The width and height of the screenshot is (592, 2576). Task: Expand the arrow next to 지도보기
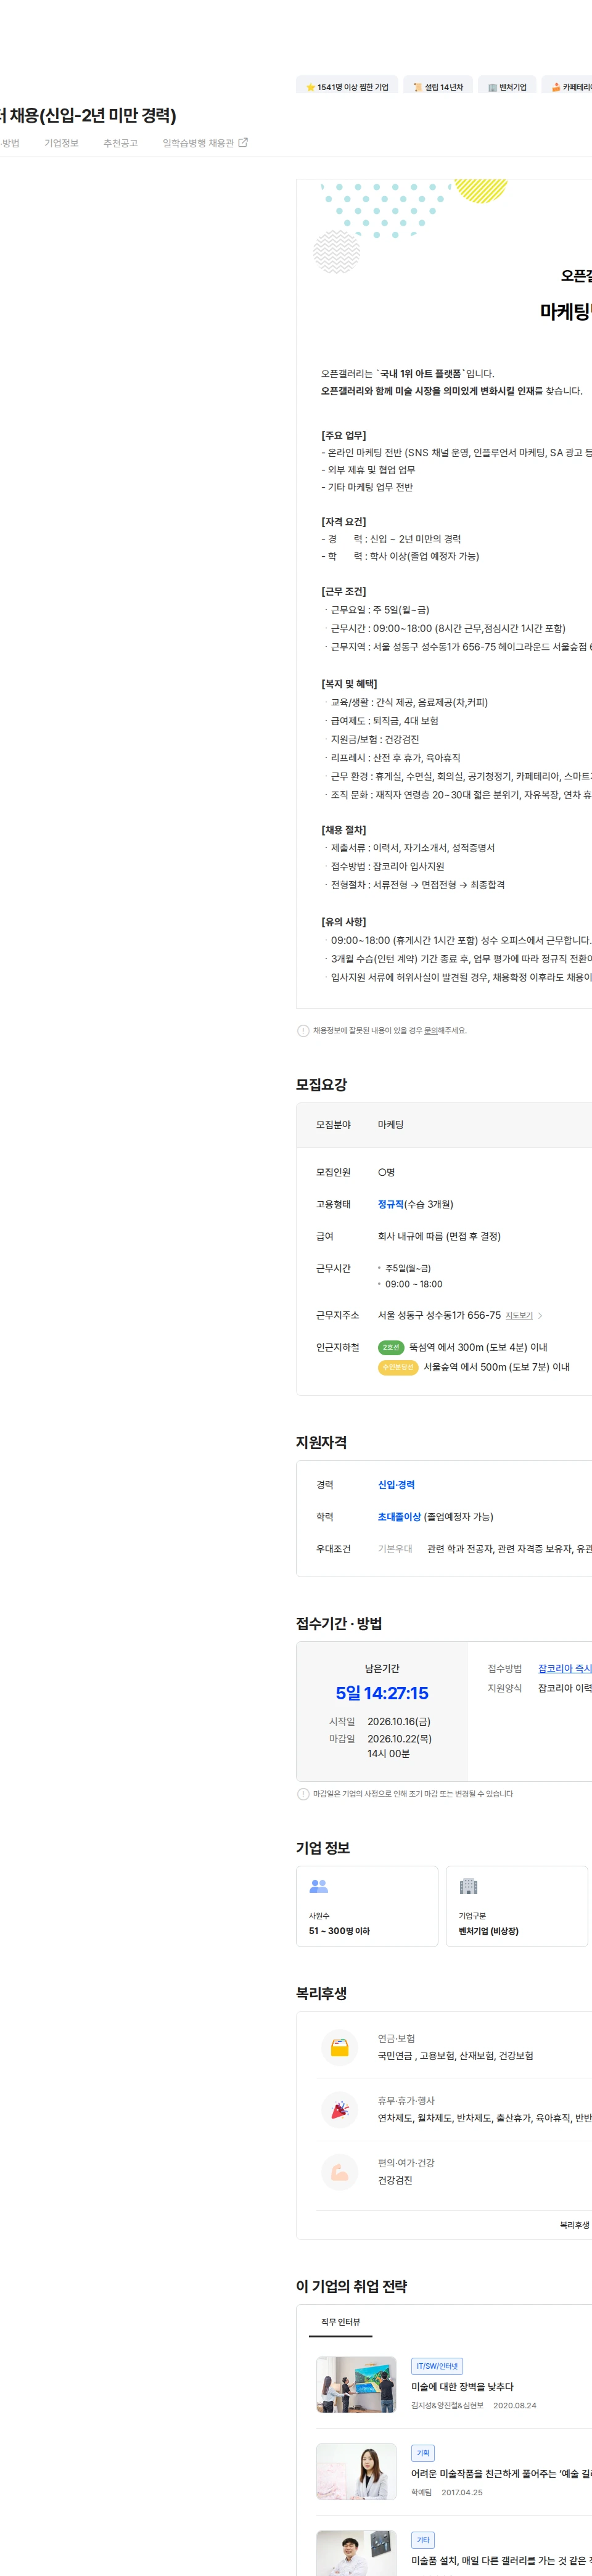[541, 1316]
